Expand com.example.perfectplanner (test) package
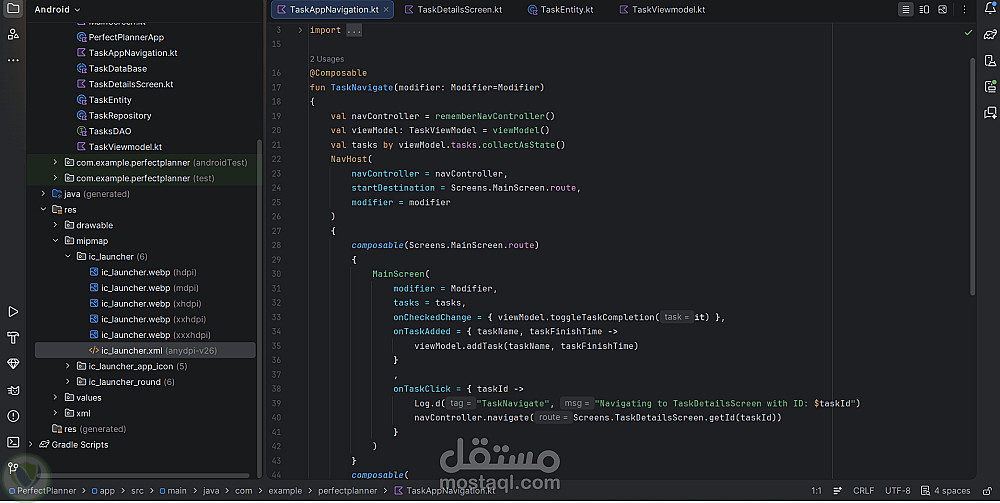The width and height of the screenshot is (1000, 503). [x=55, y=179]
